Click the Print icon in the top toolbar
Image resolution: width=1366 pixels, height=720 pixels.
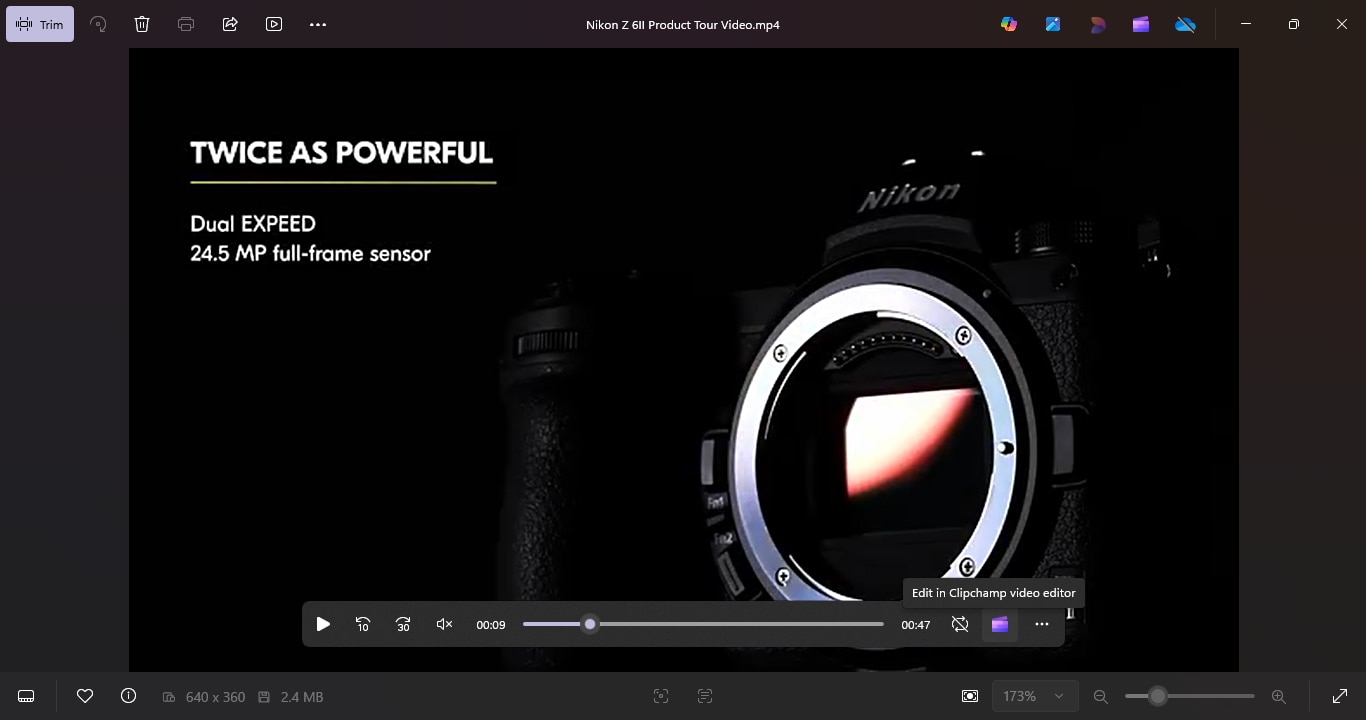pos(186,24)
